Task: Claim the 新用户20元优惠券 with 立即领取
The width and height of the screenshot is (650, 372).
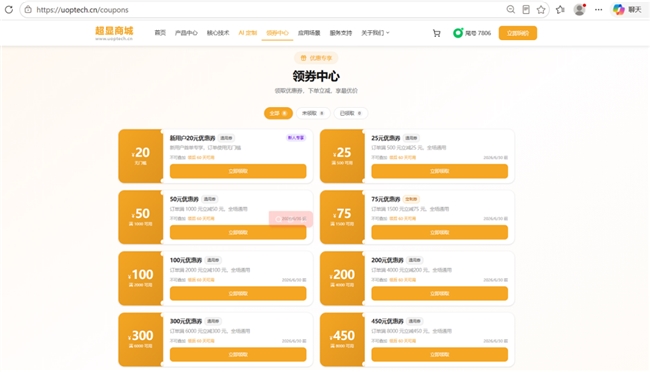Action: pos(238,171)
